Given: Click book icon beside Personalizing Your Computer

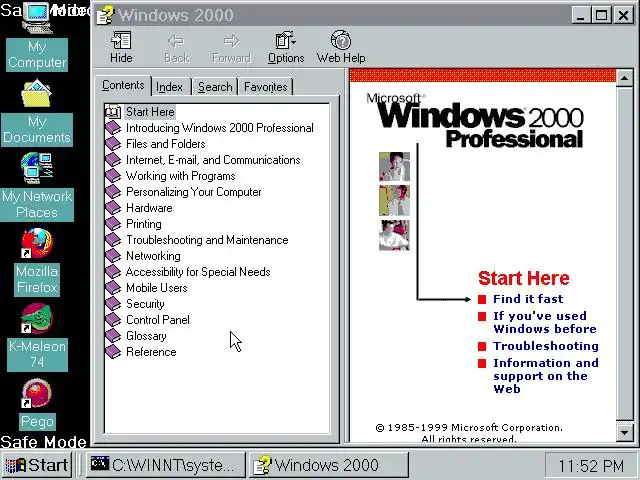Looking at the screenshot, I should (x=113, y=192).
